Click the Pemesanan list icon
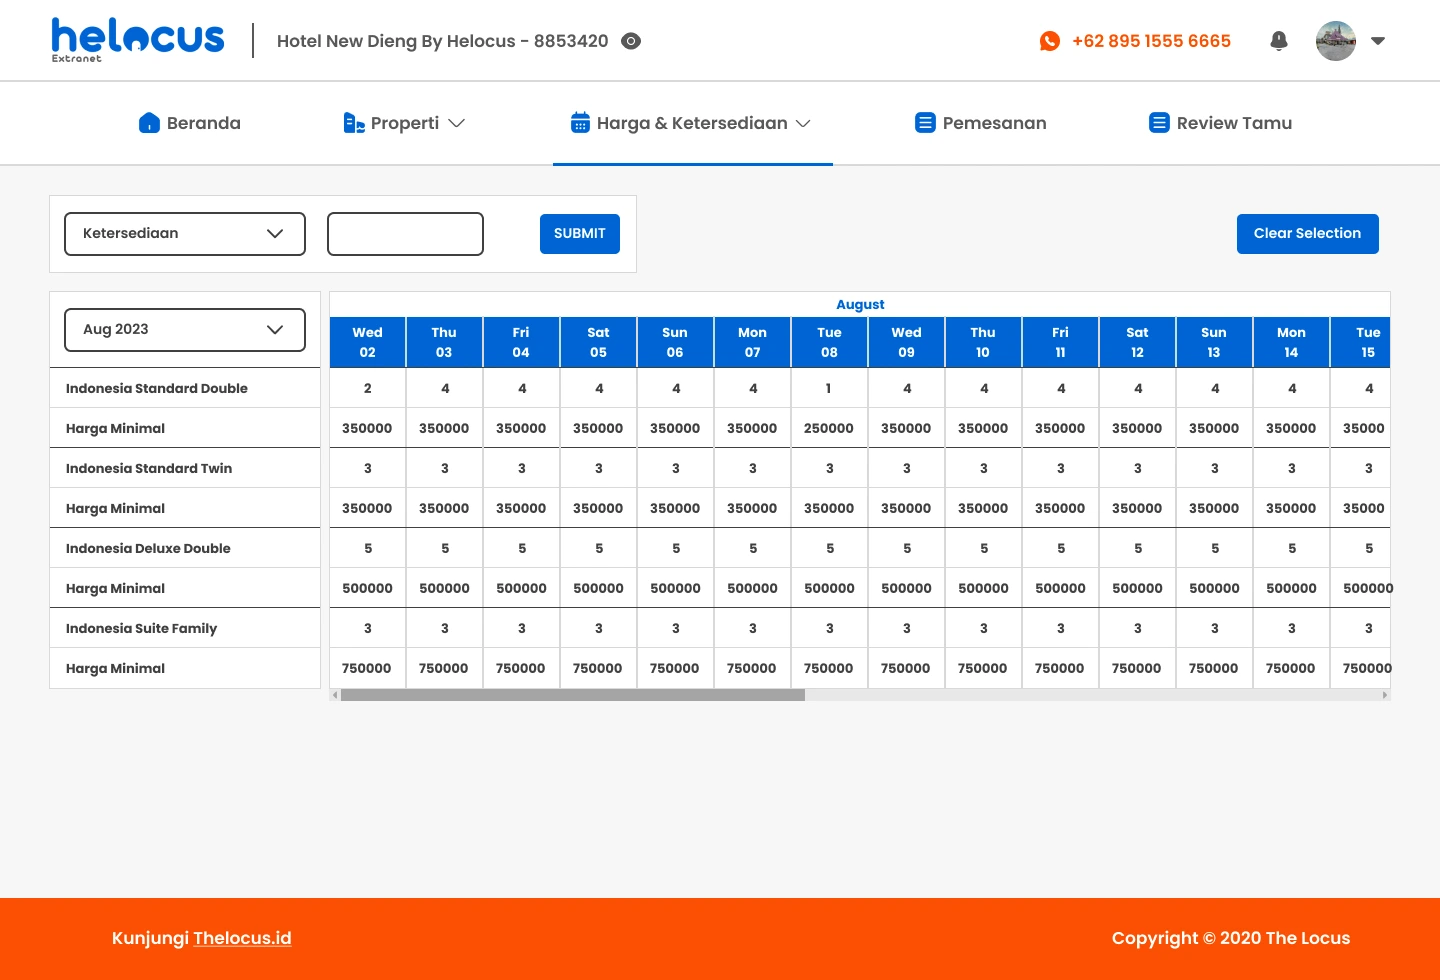This screenshot has height=980, width=1440. coord(925,123)
